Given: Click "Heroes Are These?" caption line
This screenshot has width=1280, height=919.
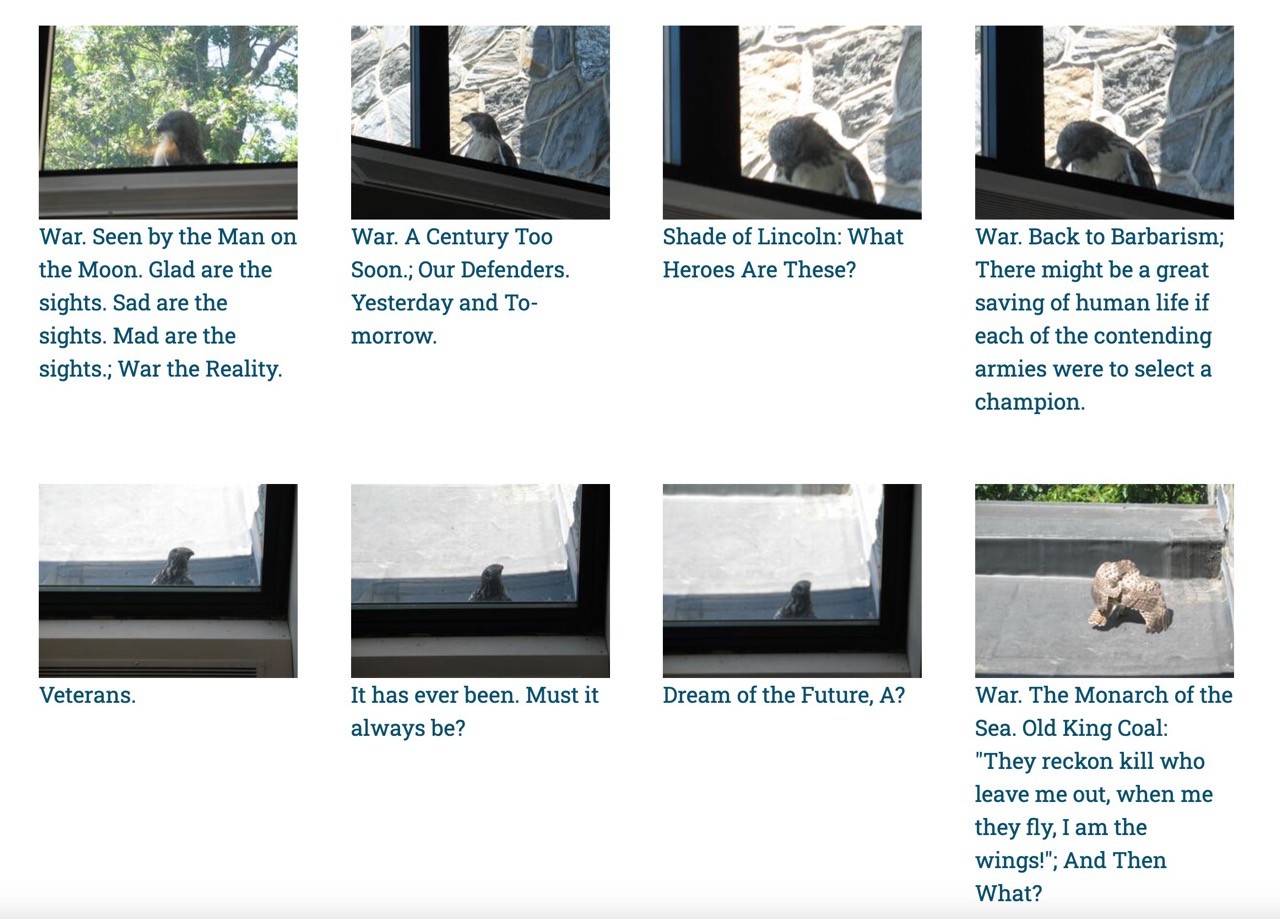Looking at the screenshot, I should click(x=759, y=270).
